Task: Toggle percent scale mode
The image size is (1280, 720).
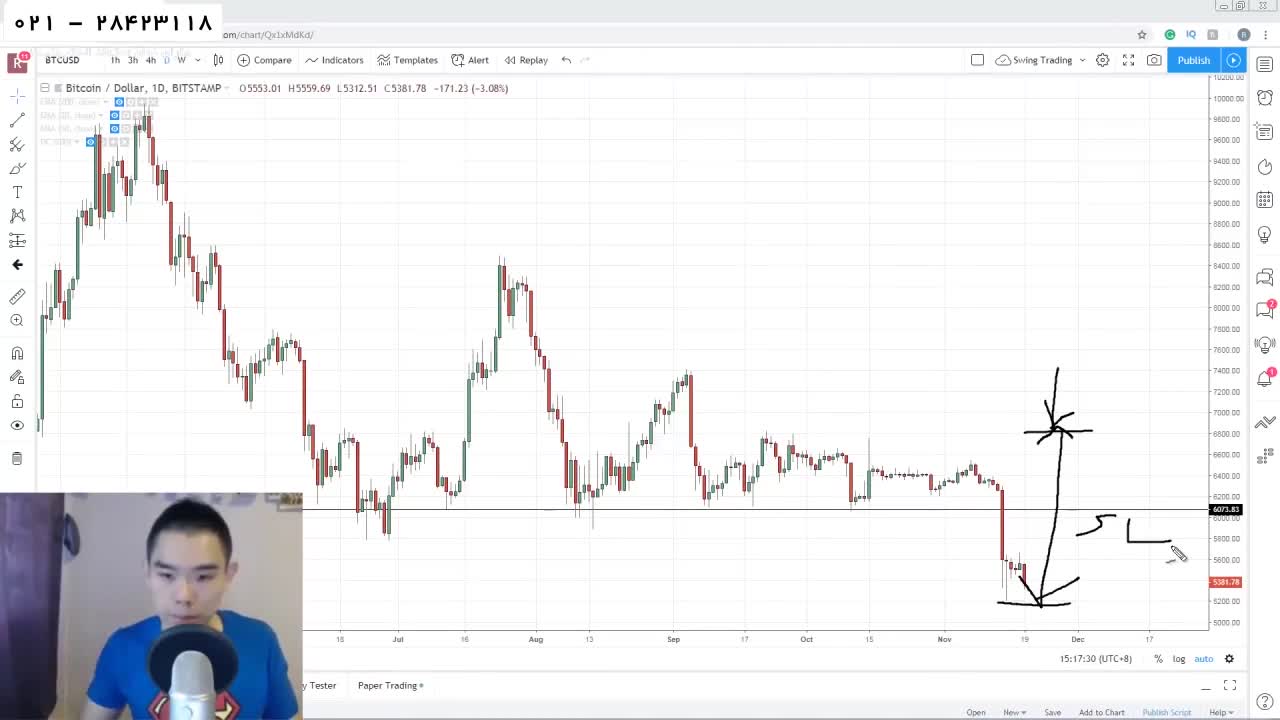Action: 1158,659
